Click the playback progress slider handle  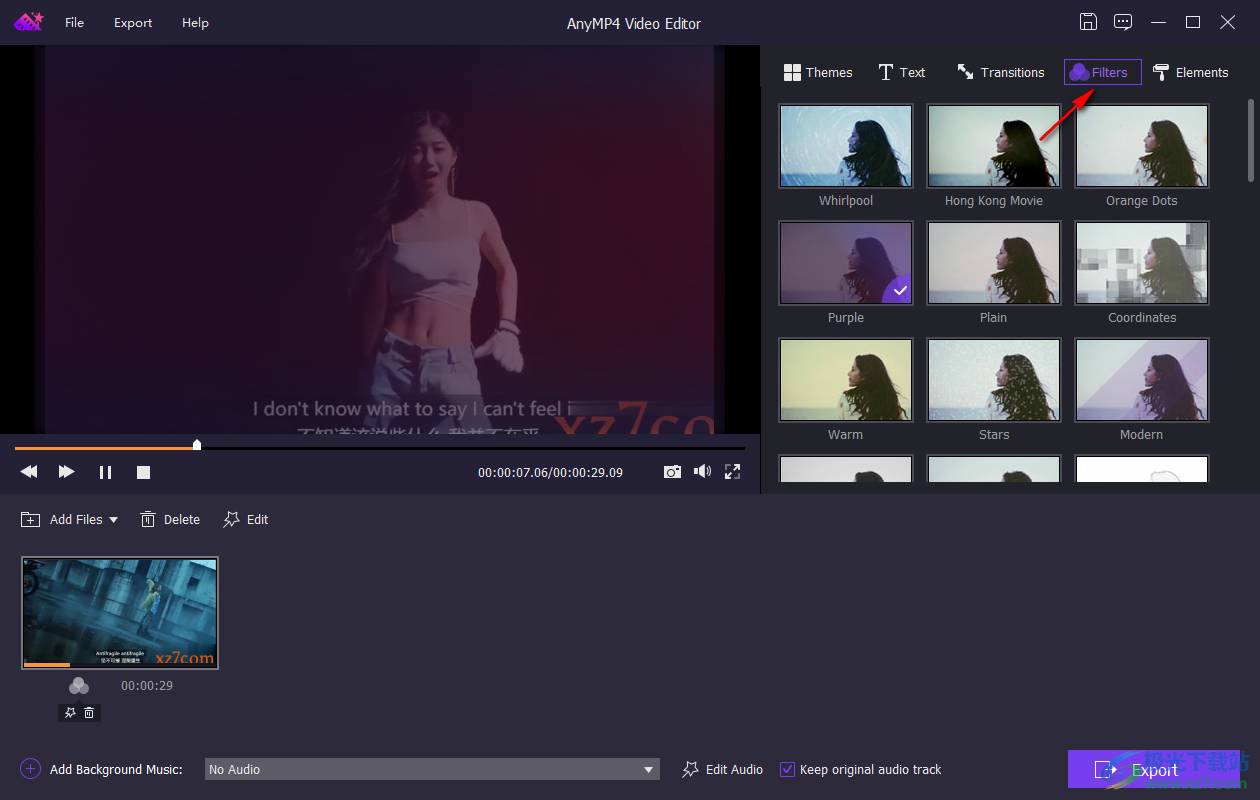coord(197,445)
